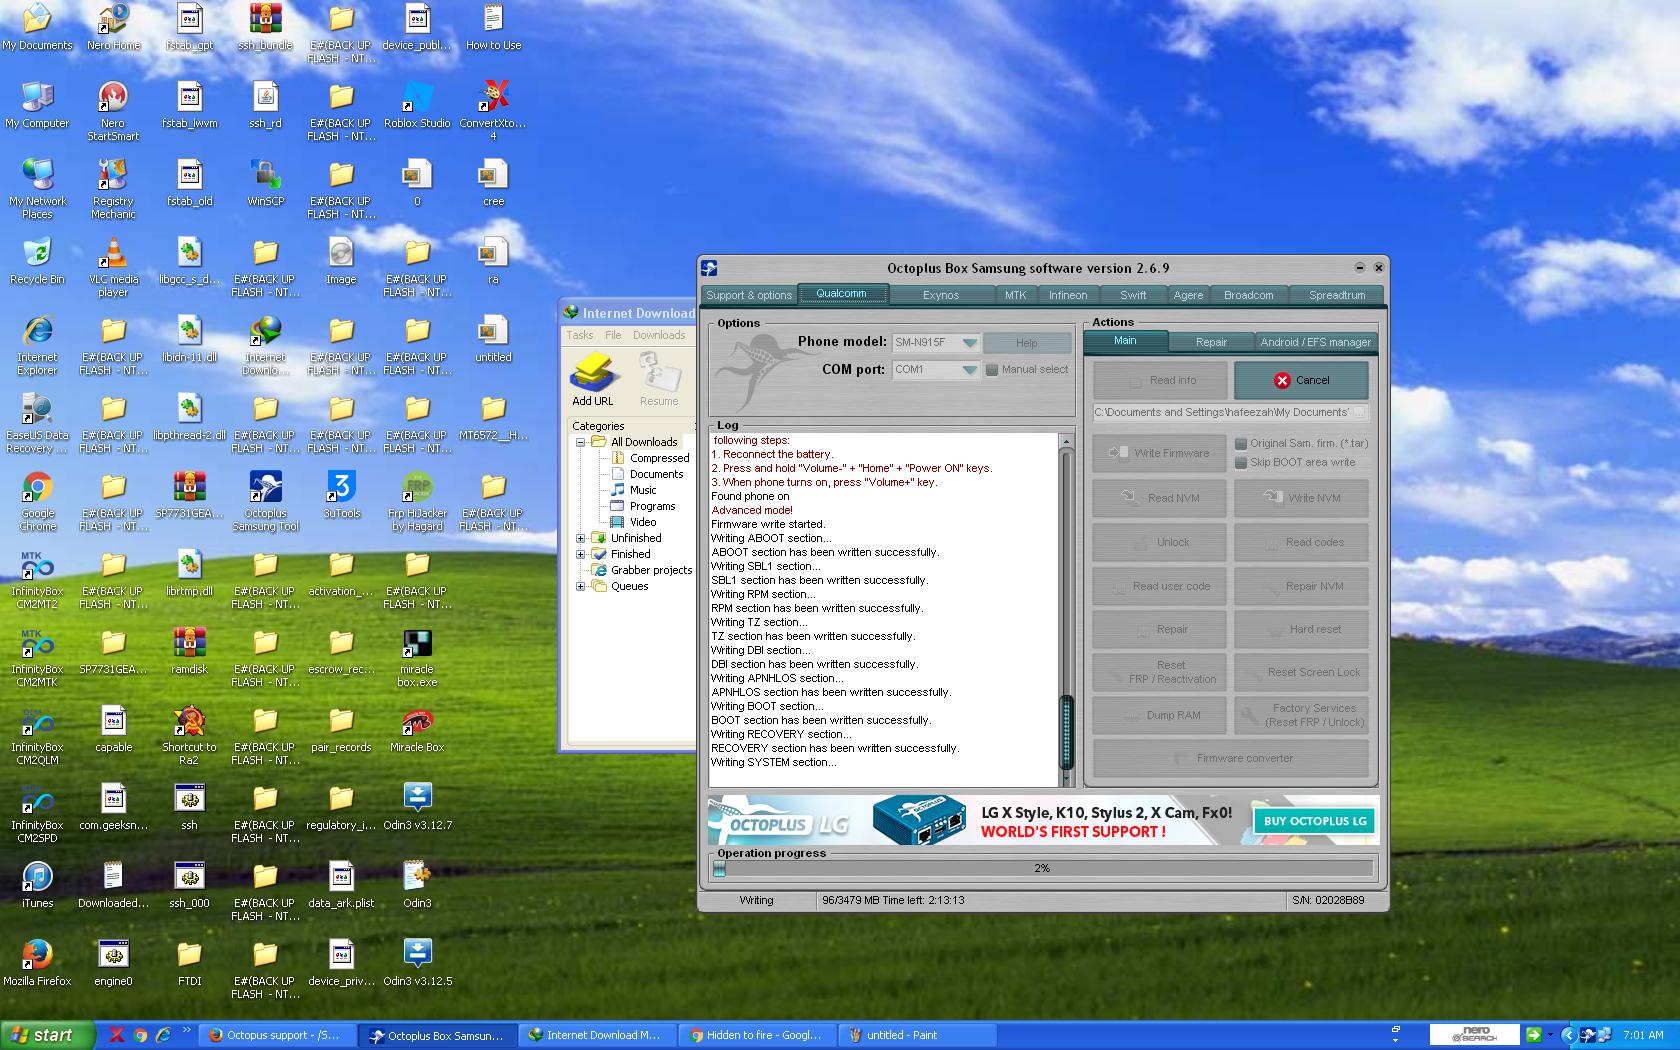Switch to the MTK tab
This screenshot has width=1680, height=1050.
point(1016,295)
